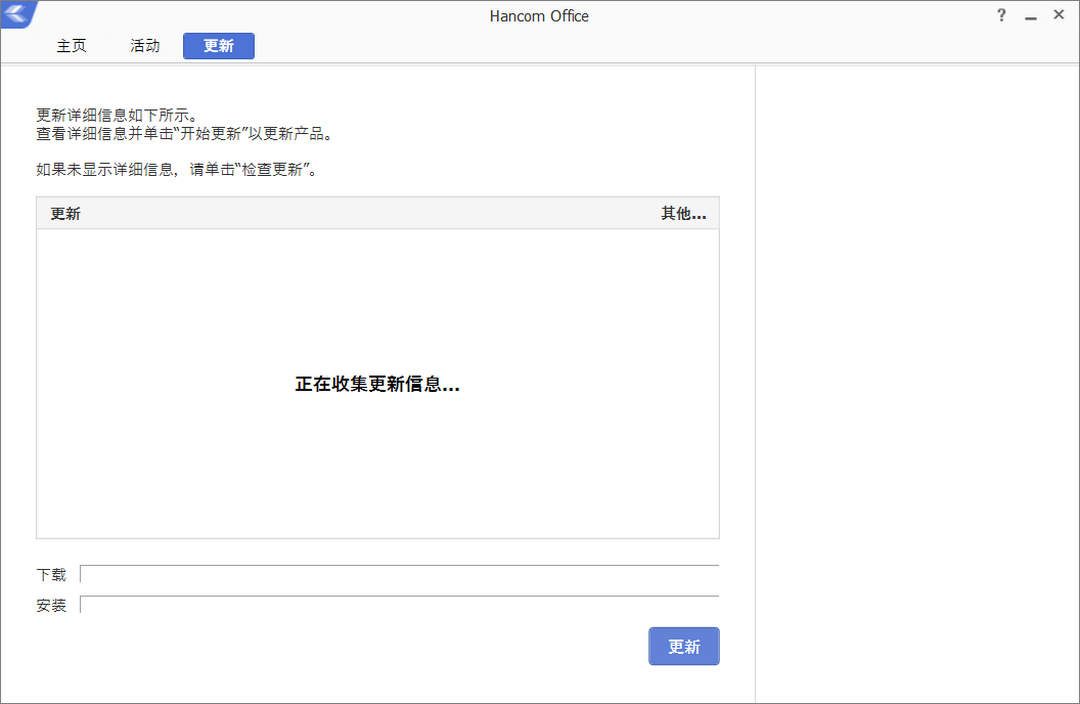Click the 下载 progress bar
Viewport: 1080px width, 704px height.
pos(399,574)
